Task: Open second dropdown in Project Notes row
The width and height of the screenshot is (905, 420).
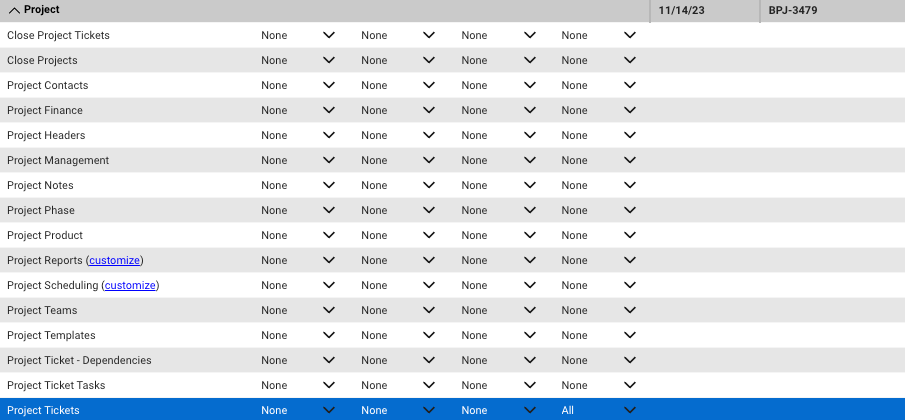Action: click(x=398, y=185)
